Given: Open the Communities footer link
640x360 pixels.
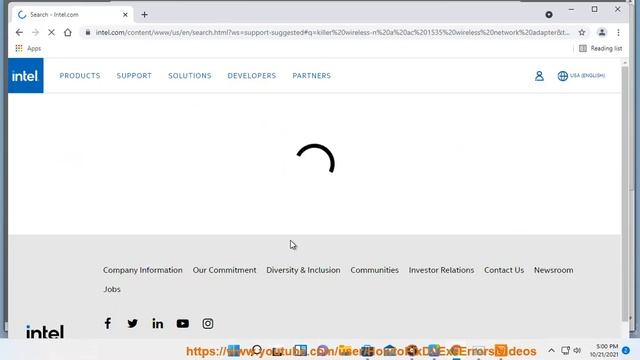Looking at the screenshot, I should point(374,270).
